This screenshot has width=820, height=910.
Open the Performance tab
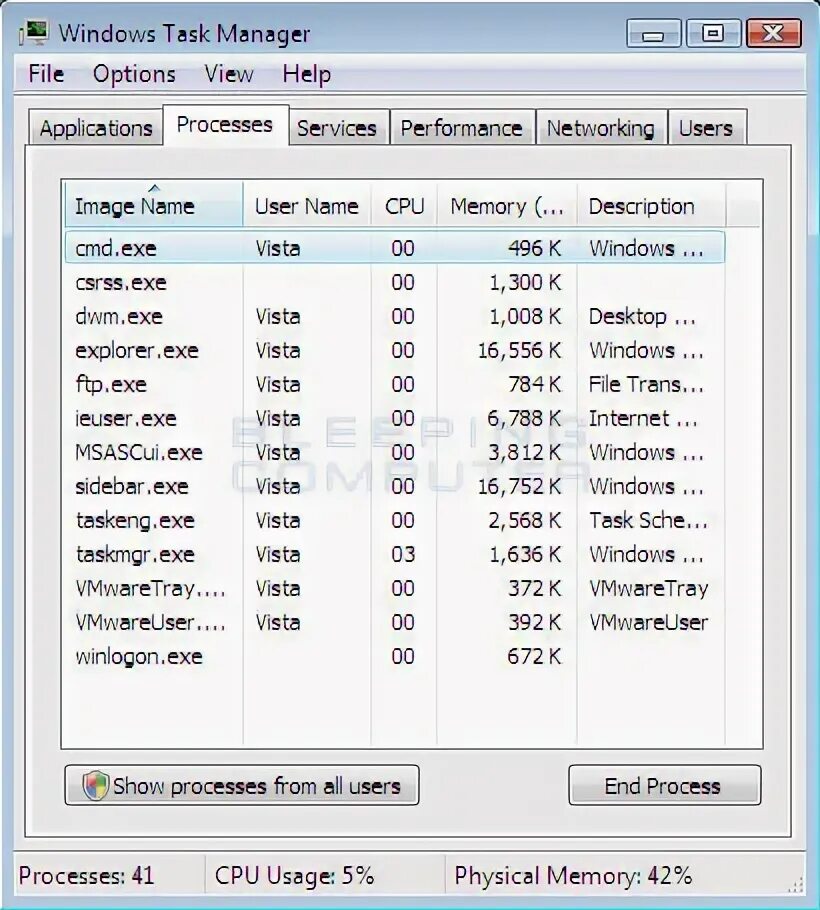[461, 128]
